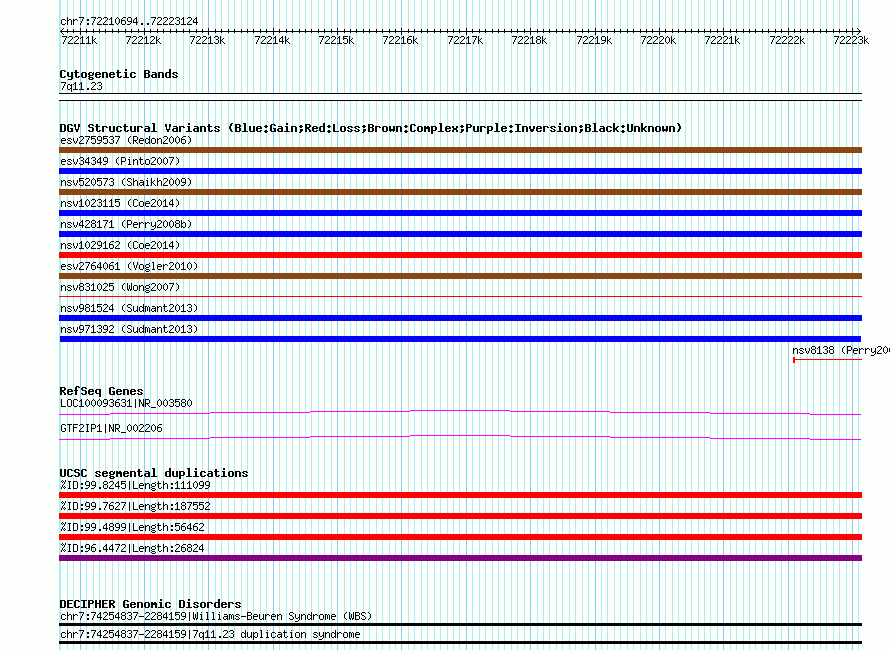Click the nsv520573 (Shaikh2009) label
The height and width of the screenshot is (650, 890).
pyautogui.click(x=126, y=182)
